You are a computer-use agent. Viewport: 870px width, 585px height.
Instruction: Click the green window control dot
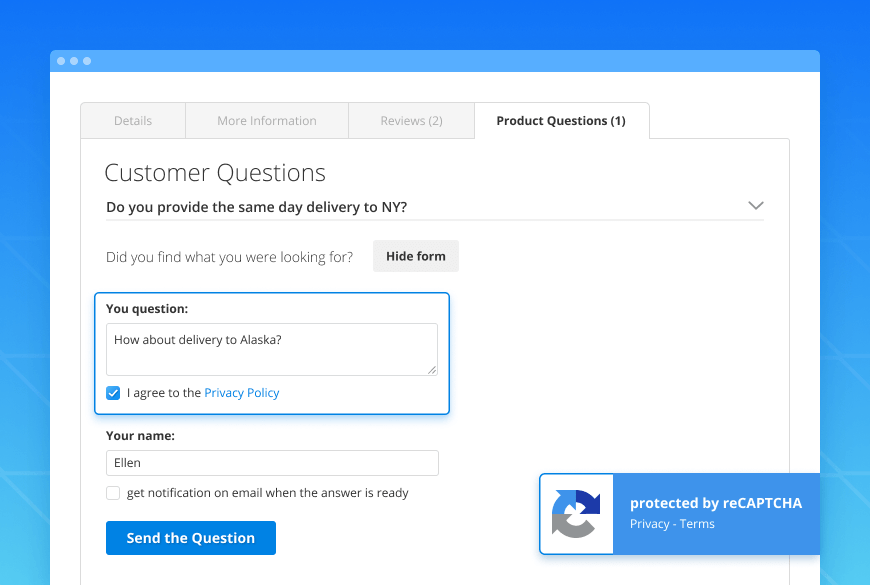coord(87,61)
